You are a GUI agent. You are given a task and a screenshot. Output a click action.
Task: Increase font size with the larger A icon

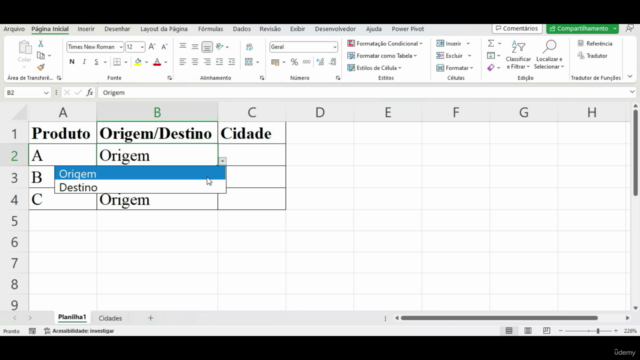tap(152, 47)
